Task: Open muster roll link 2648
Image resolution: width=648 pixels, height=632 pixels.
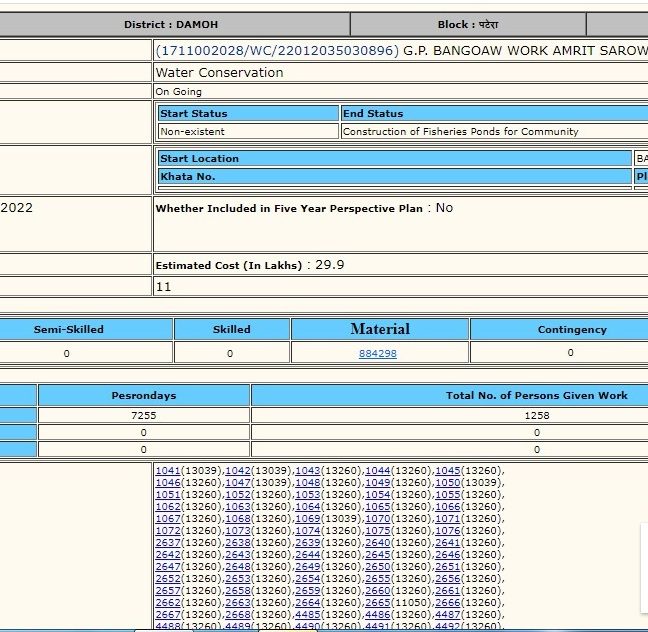Action: tap(238, 566)
